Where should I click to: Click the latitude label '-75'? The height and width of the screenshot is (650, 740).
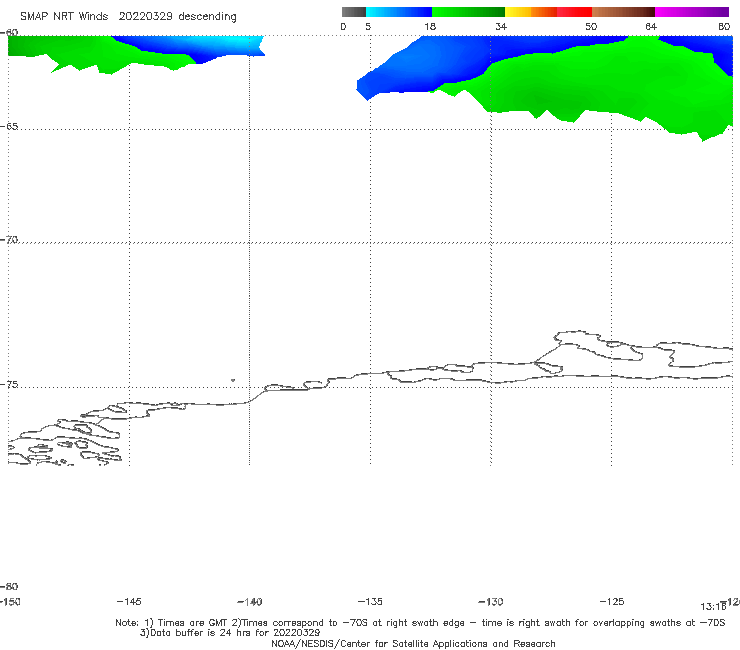pyautogui.click(x=9, y=385)
